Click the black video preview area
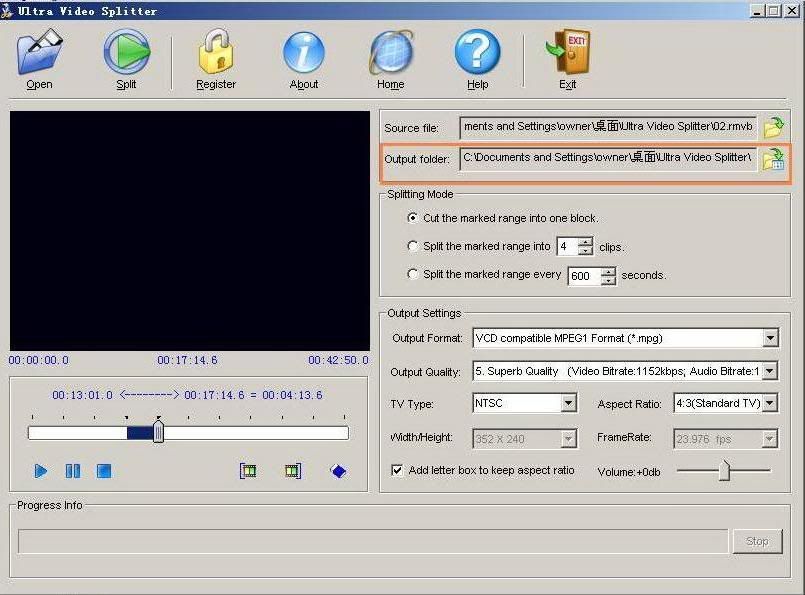This screenshot has width=805, height=595. point(189,231)
